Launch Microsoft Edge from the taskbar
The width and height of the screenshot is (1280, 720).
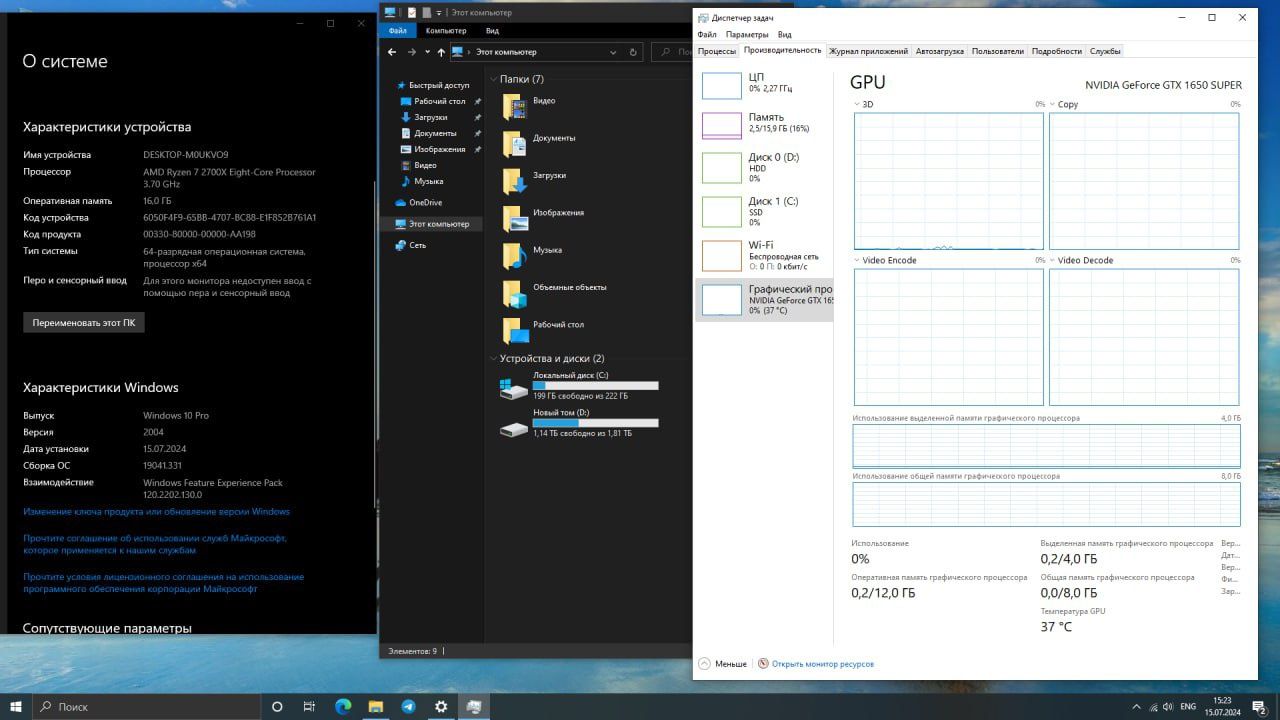[x=343, y=706]
